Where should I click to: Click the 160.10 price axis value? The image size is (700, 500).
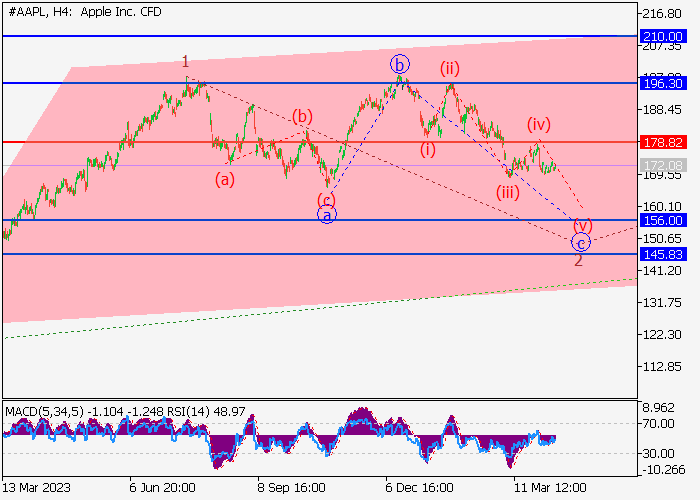(x=662, y=206)
